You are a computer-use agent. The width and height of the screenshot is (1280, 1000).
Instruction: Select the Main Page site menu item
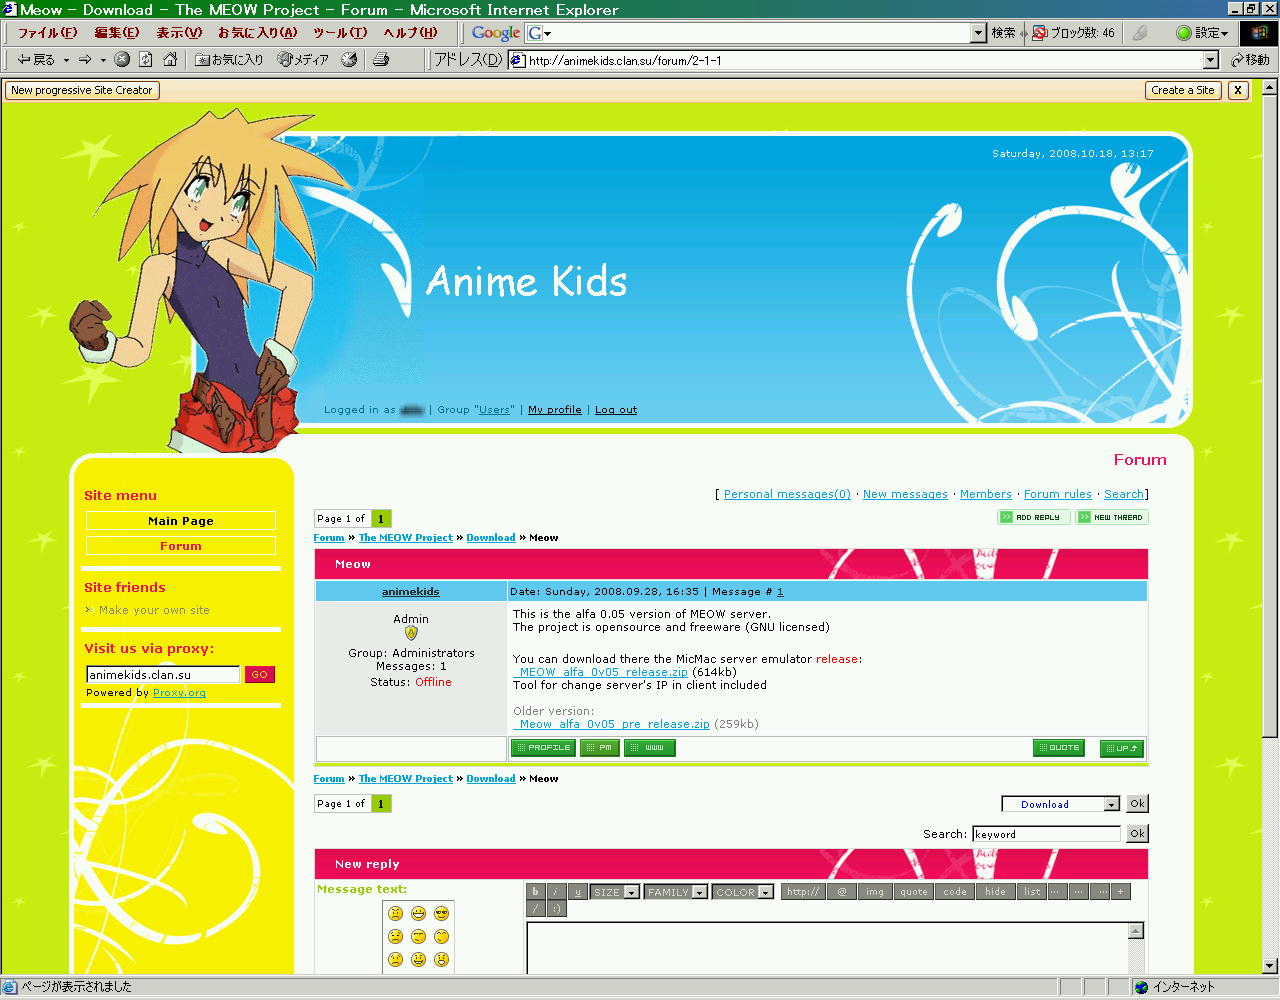[181, 521]
